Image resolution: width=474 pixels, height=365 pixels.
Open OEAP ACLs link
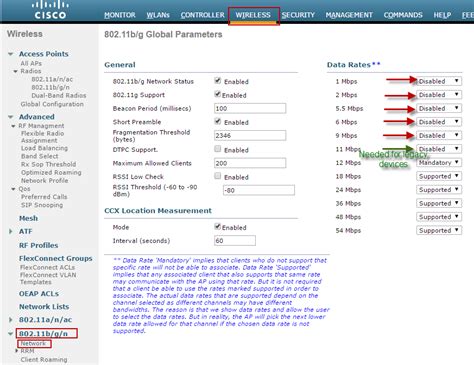pyautogui.click(x=39, y=294)
